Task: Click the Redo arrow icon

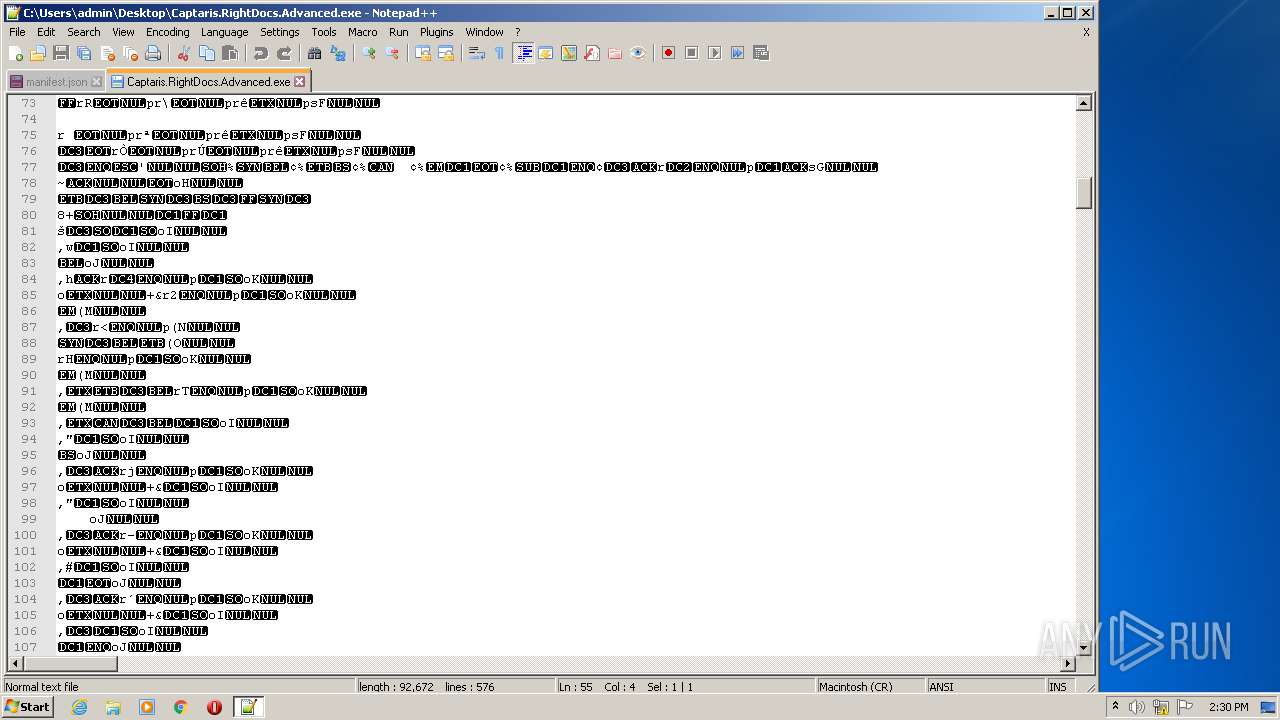Action: (x=283, y=53)
